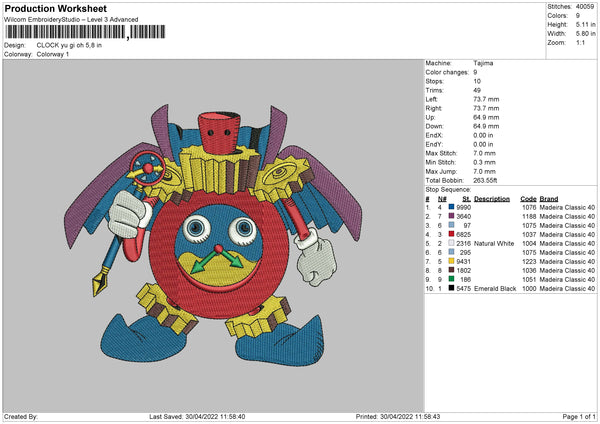Image resolution: width=600 pixels, height=424 pixels.
Task: Click the Left value '73.7 mm'
Action: (x=486, y=99)
